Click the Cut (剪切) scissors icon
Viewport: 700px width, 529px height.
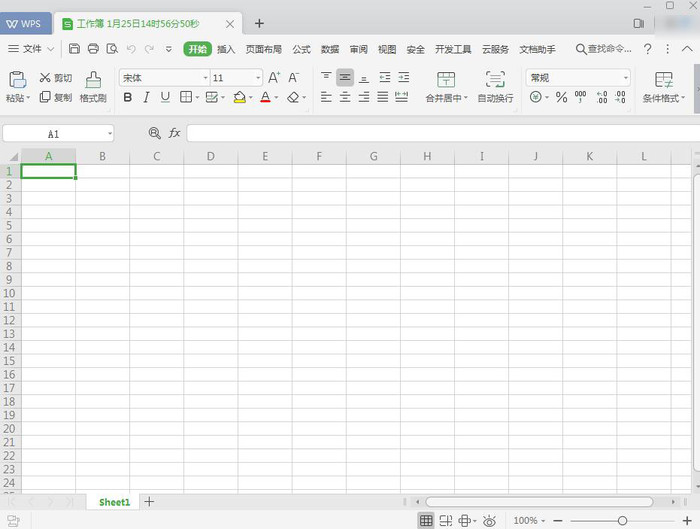[x=45, y=78]
